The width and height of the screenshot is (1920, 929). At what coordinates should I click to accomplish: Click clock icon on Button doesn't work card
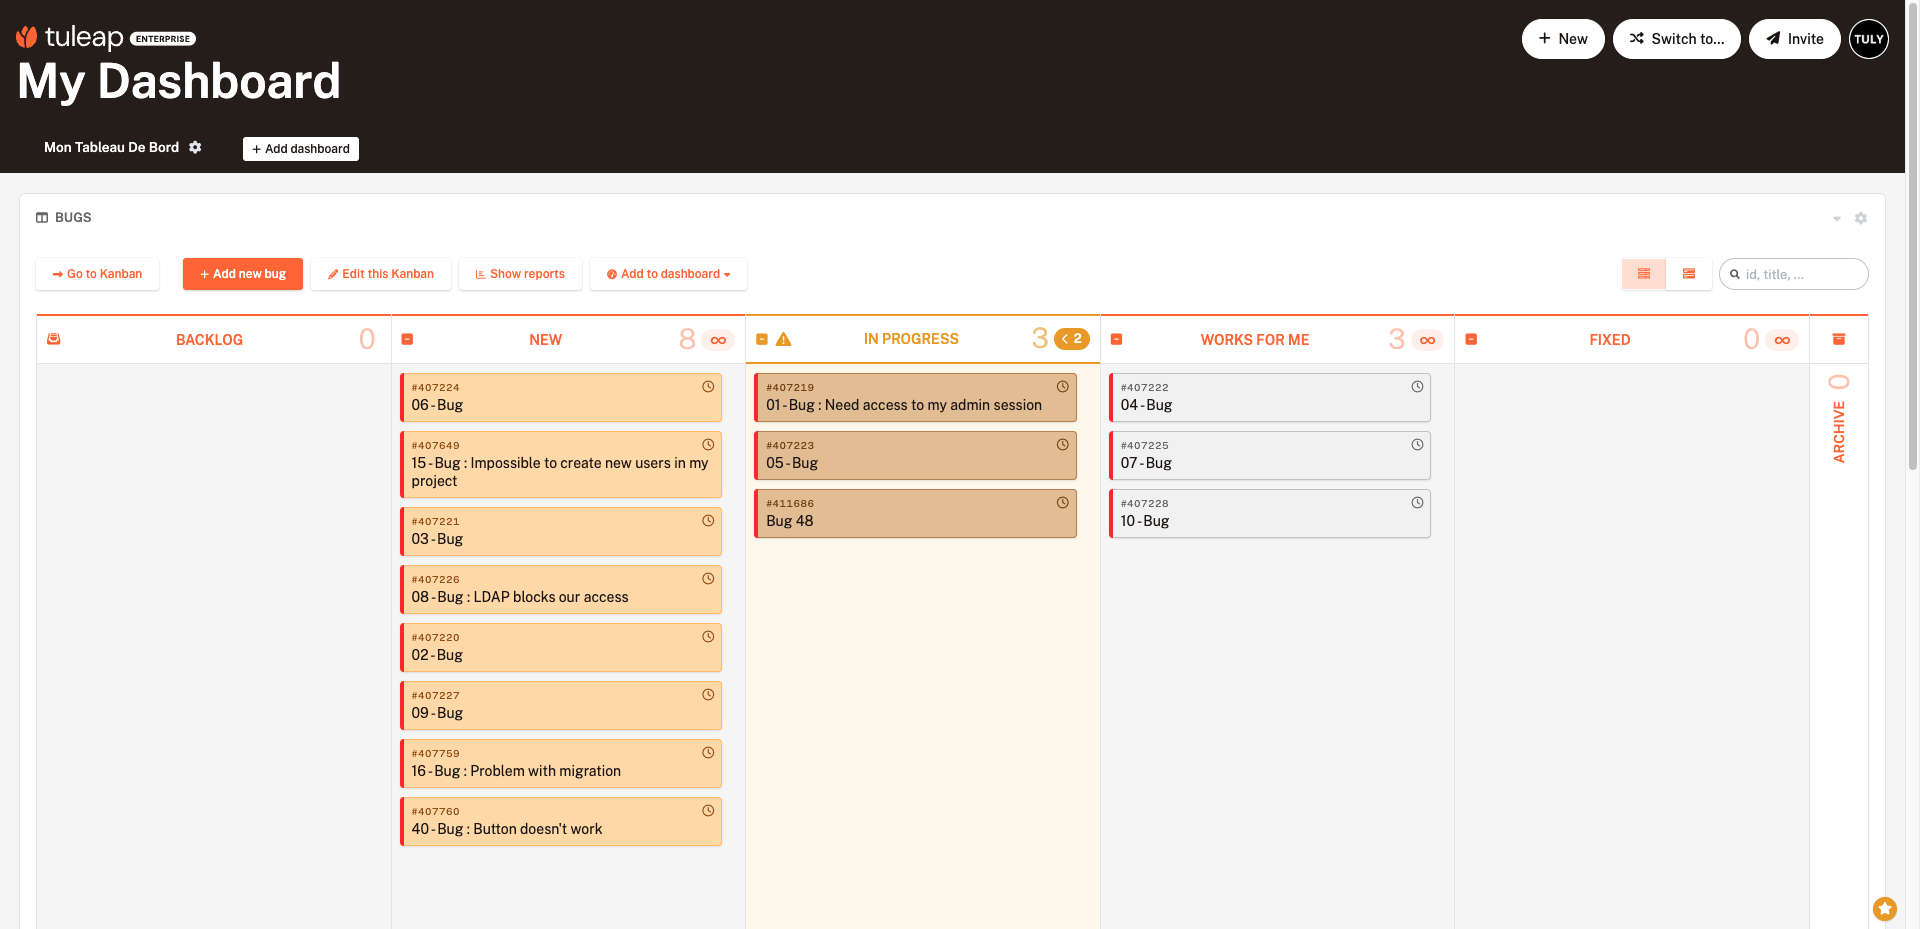[708, 811]
